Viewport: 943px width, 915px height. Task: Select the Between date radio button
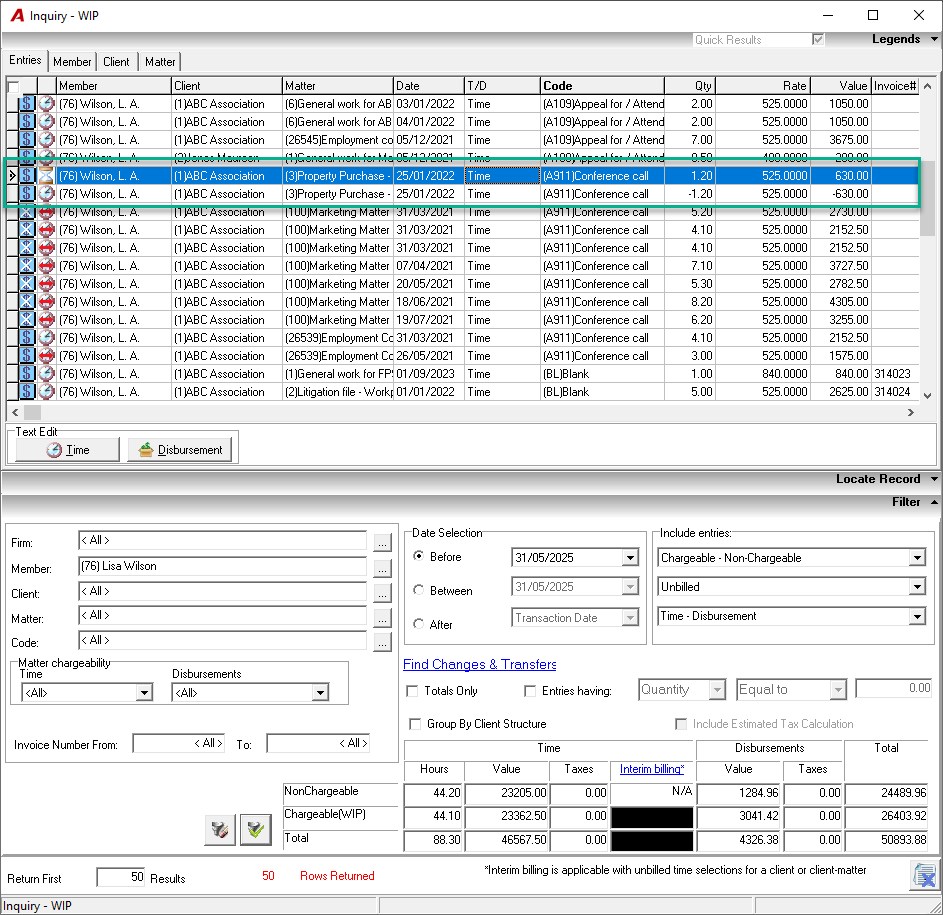pos(419,590)
